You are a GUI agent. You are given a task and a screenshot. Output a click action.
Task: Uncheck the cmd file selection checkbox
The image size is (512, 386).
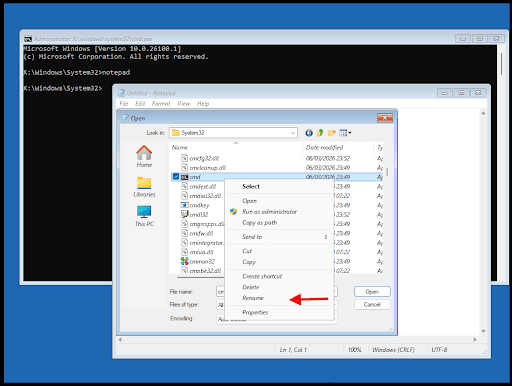[x=176, y=177]
